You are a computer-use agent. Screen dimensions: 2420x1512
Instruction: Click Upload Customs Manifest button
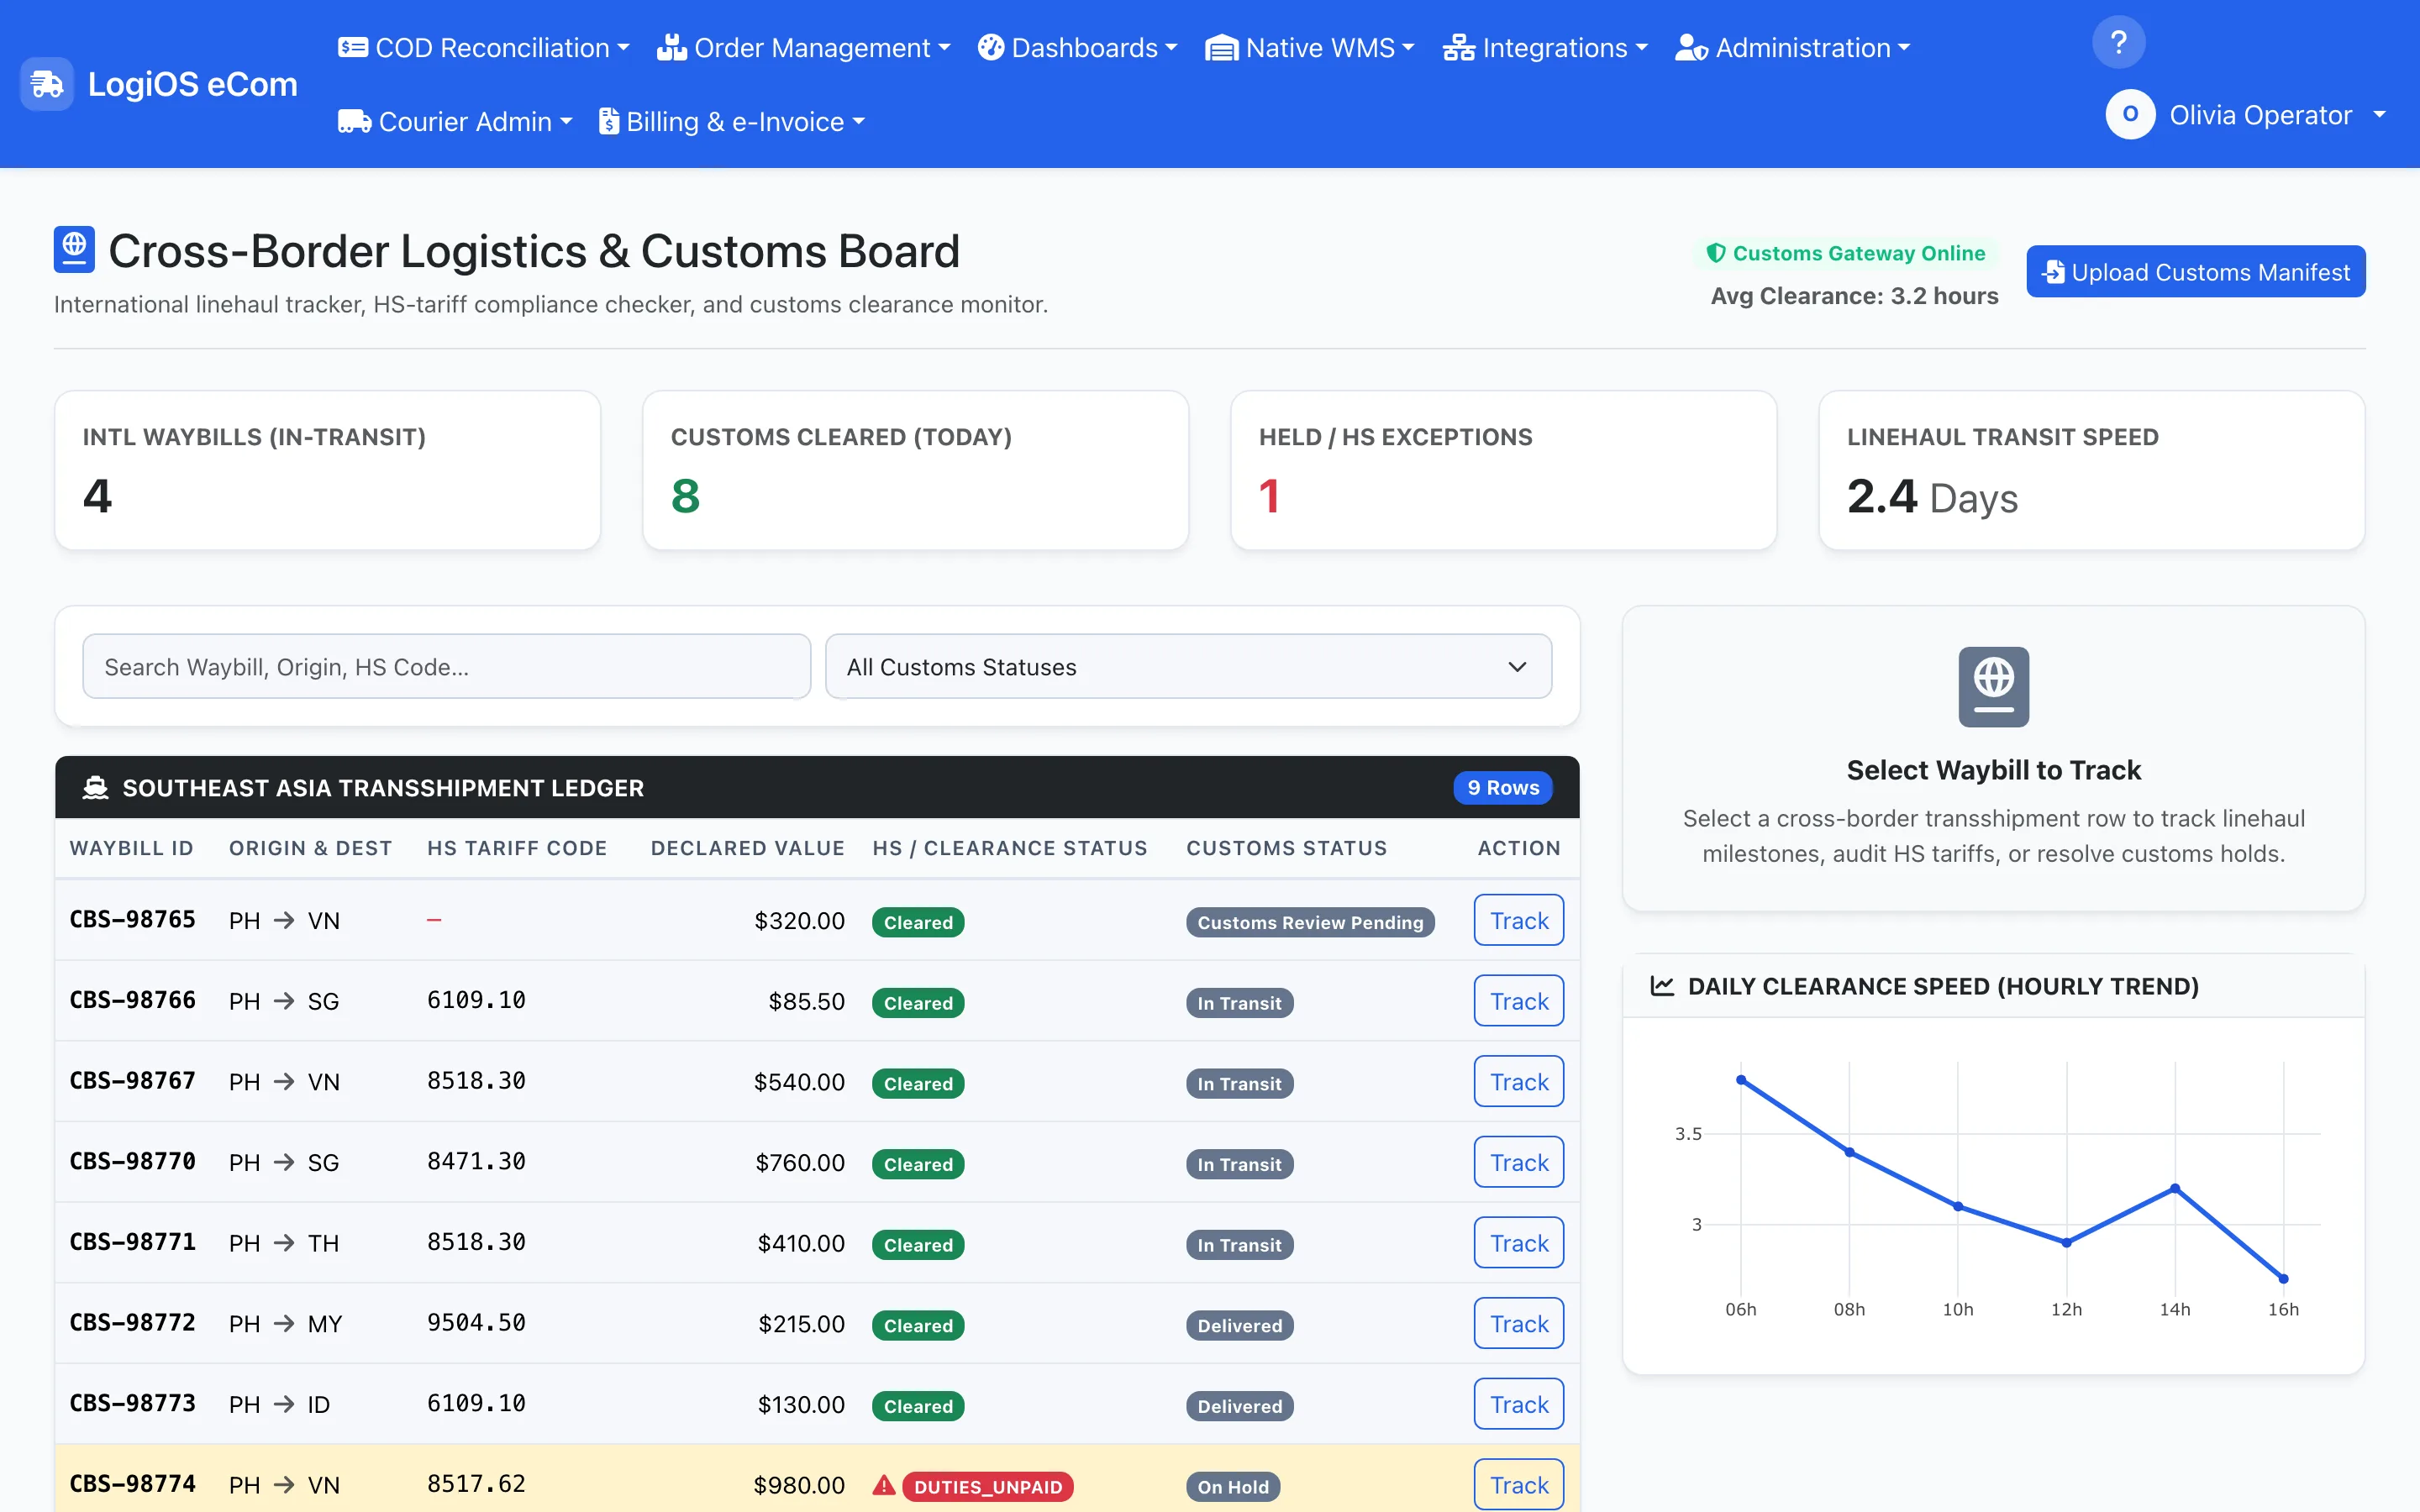[2195, 272]
